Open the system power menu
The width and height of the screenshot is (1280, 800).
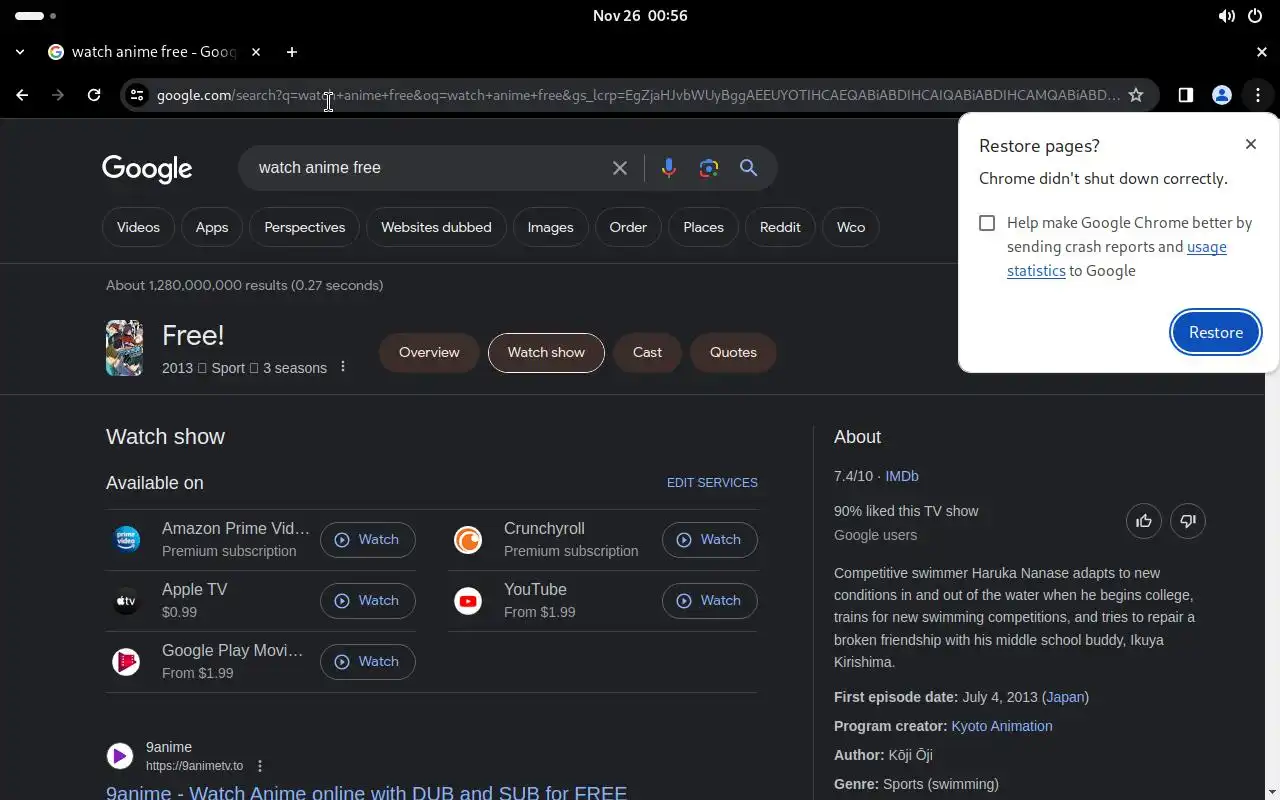pyautogui.click(x=1255, y=16)
